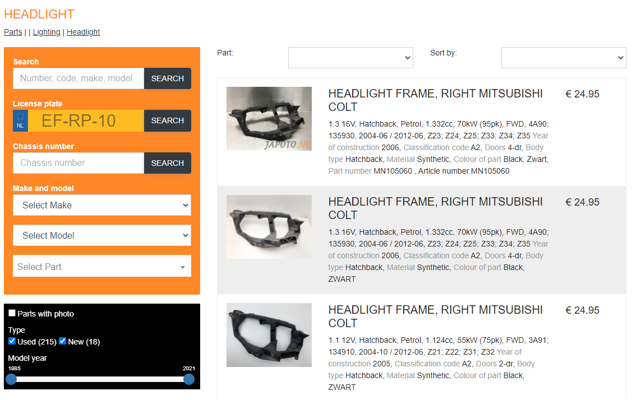The height and width of the screenshot is (400, 636).
Task: Open third headlight frame product photo
Action: coord(268,335)
